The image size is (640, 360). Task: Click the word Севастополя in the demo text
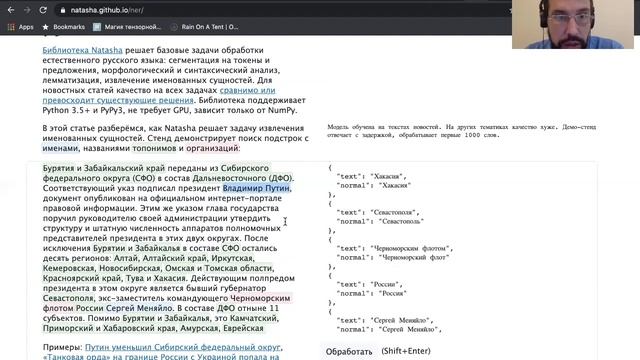pyautogui.click(x=68, y=298)
